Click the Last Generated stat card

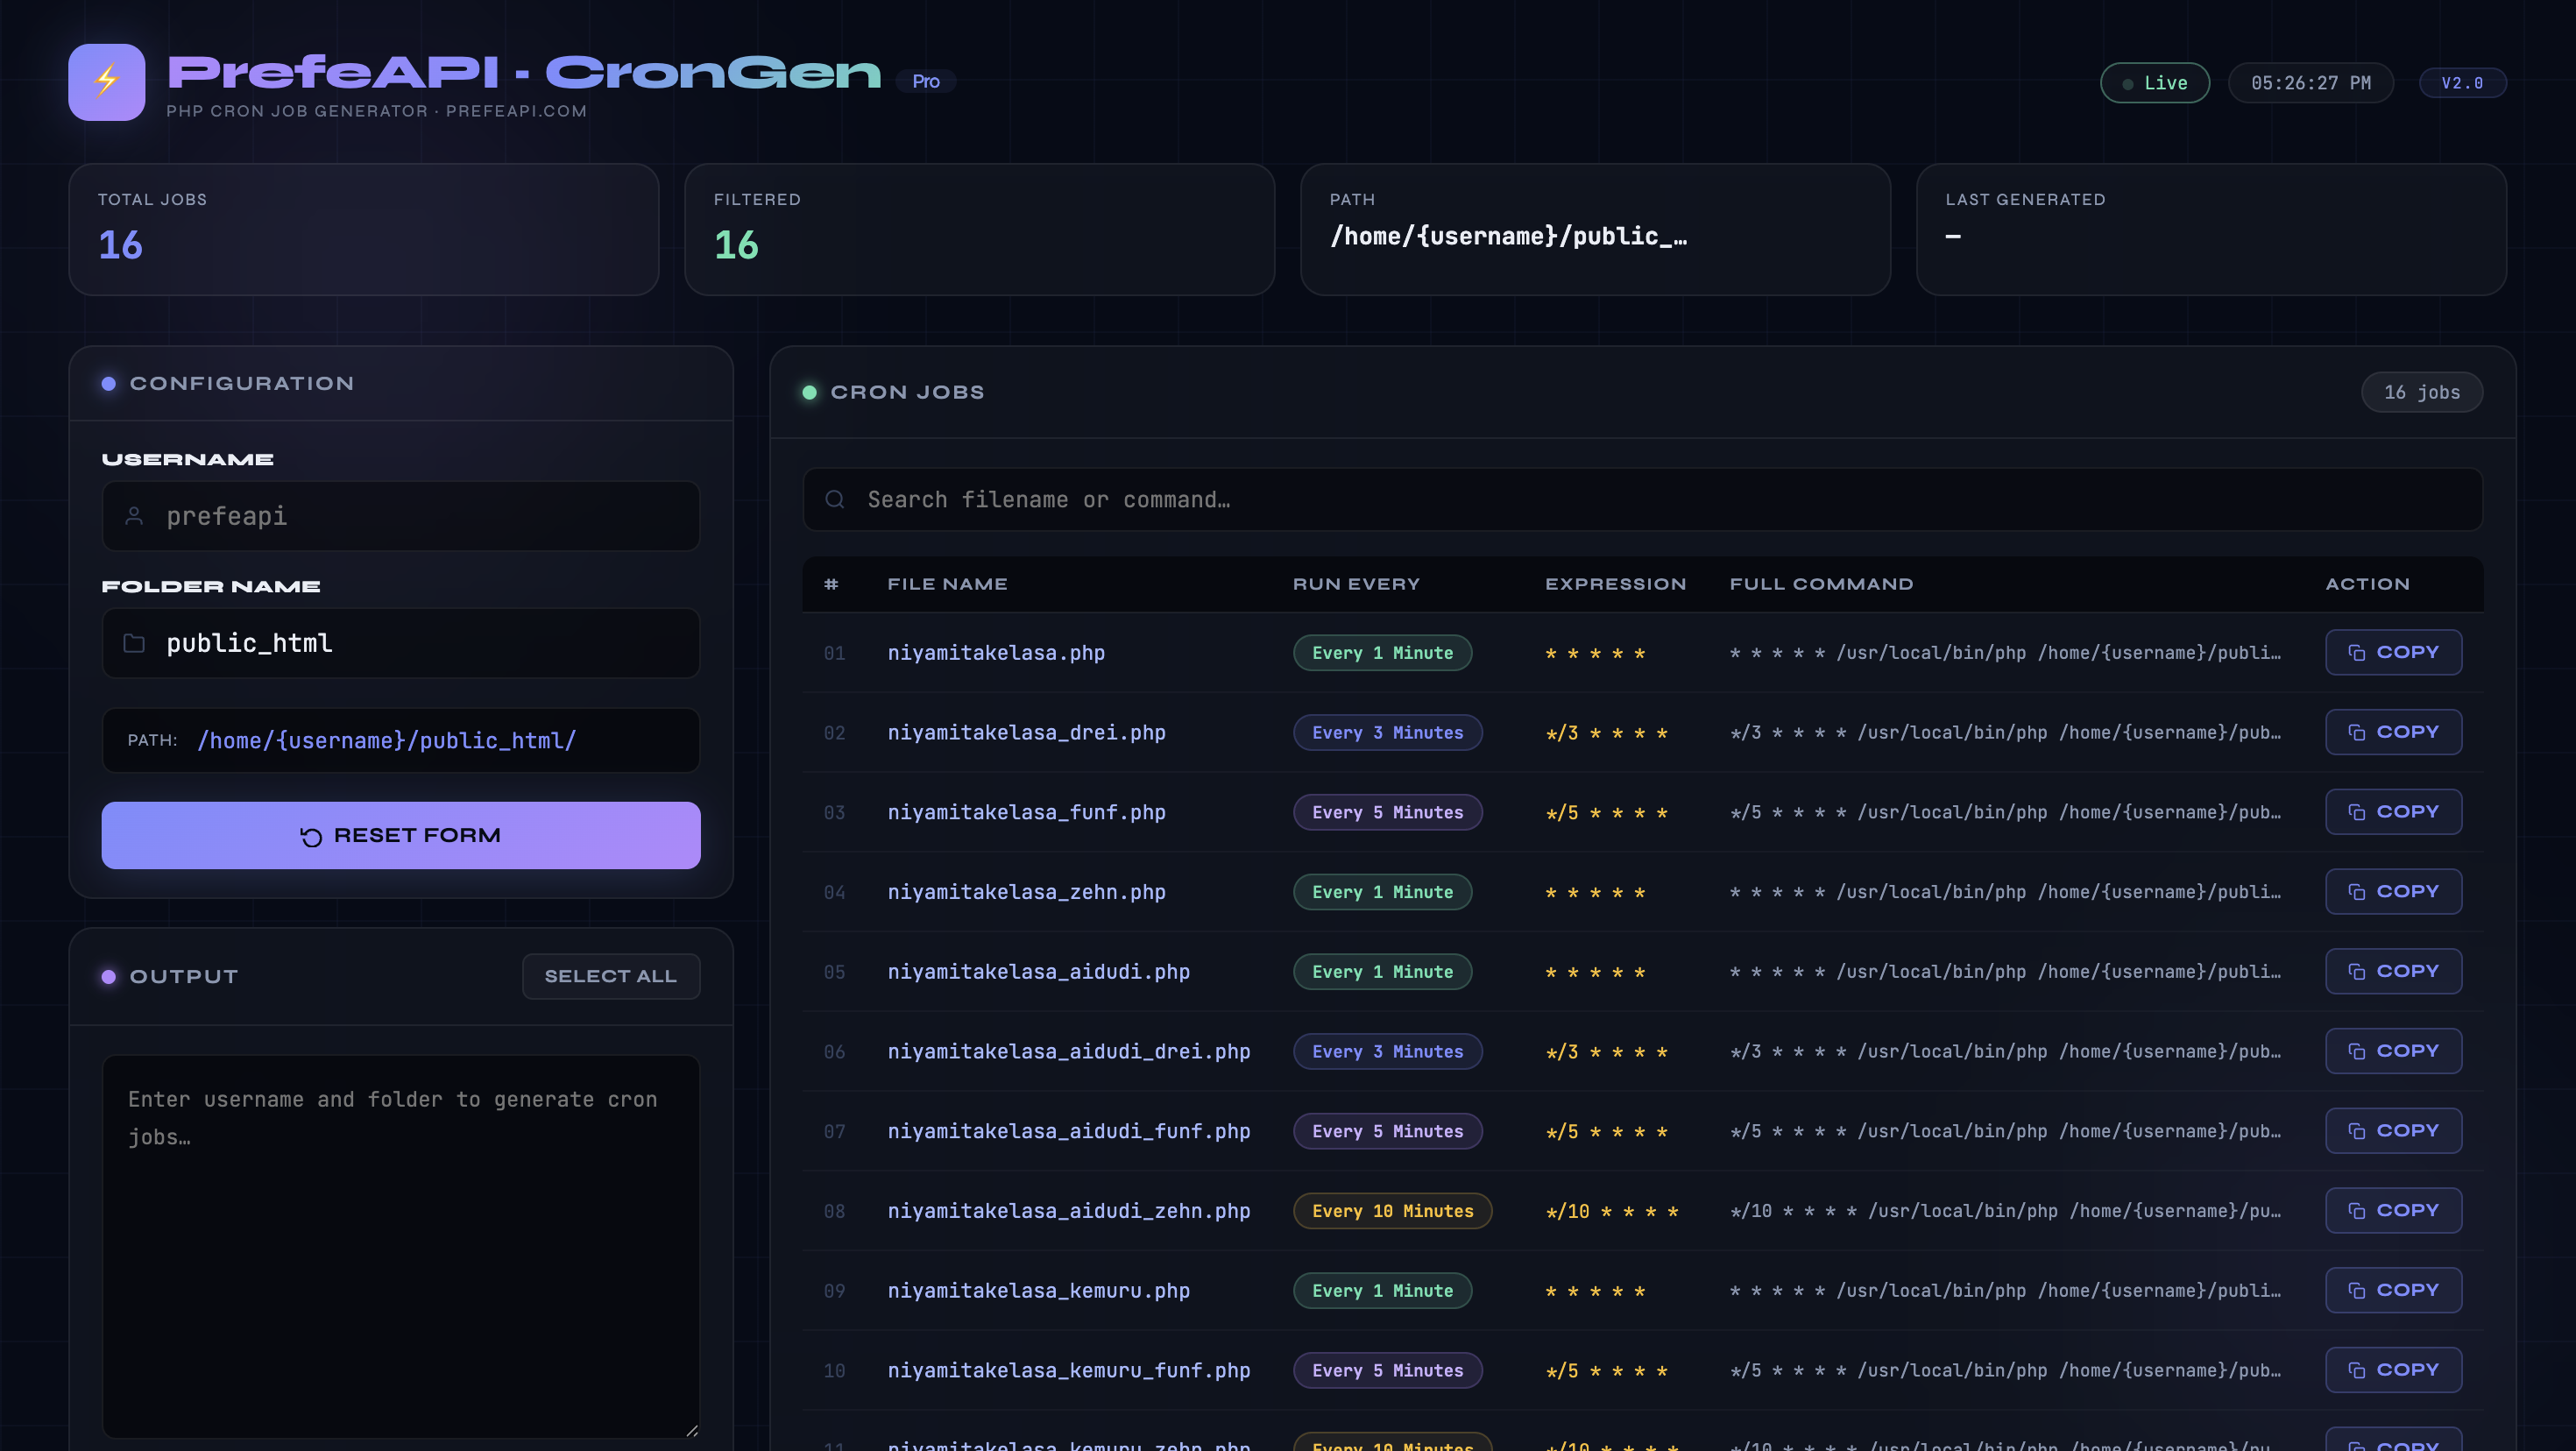2212,230
